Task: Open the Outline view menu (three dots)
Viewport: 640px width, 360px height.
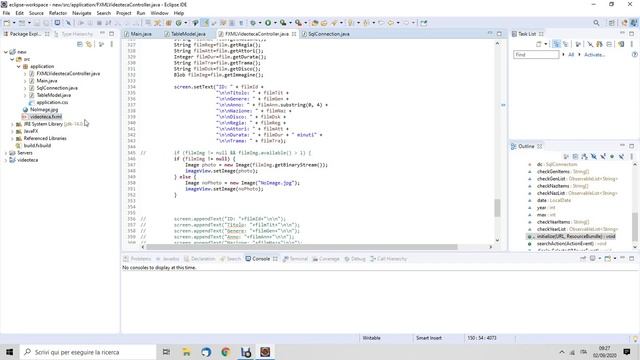Action: (632, 157)
